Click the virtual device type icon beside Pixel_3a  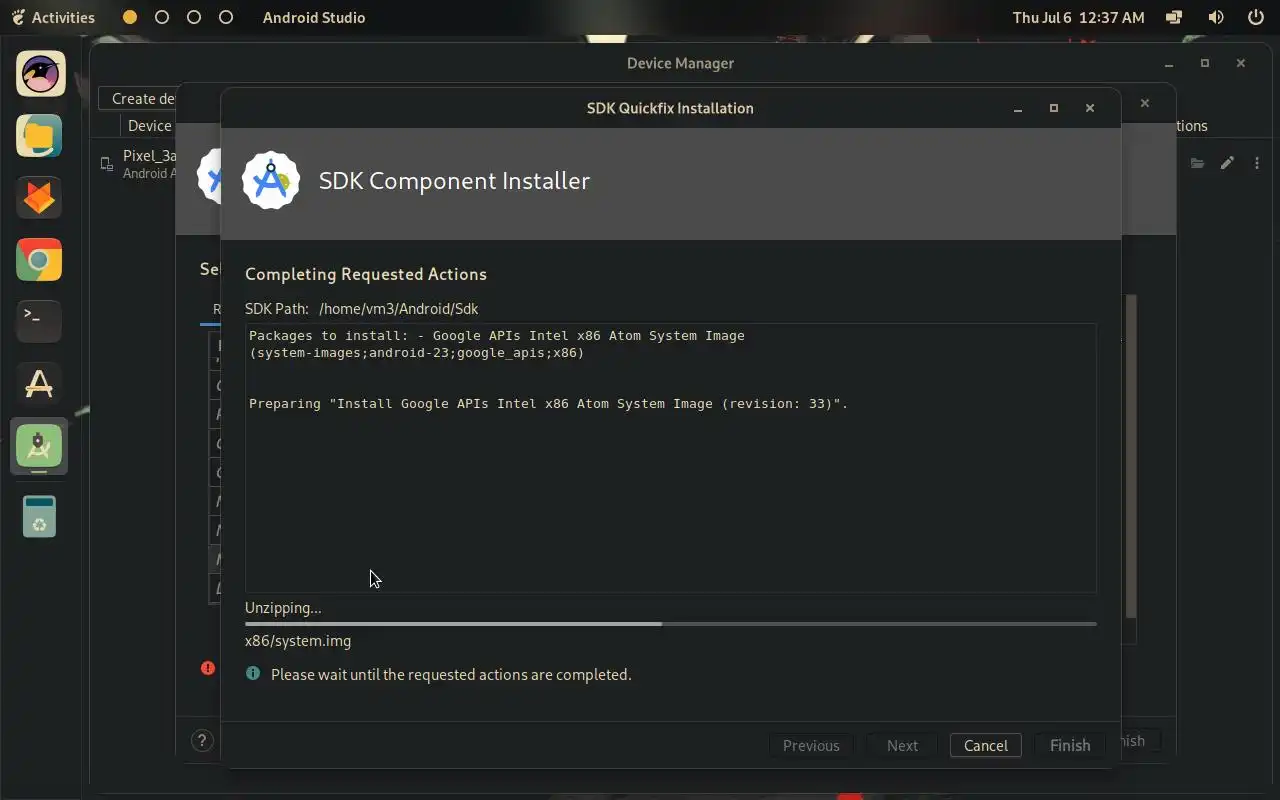[x=107, y=164]
